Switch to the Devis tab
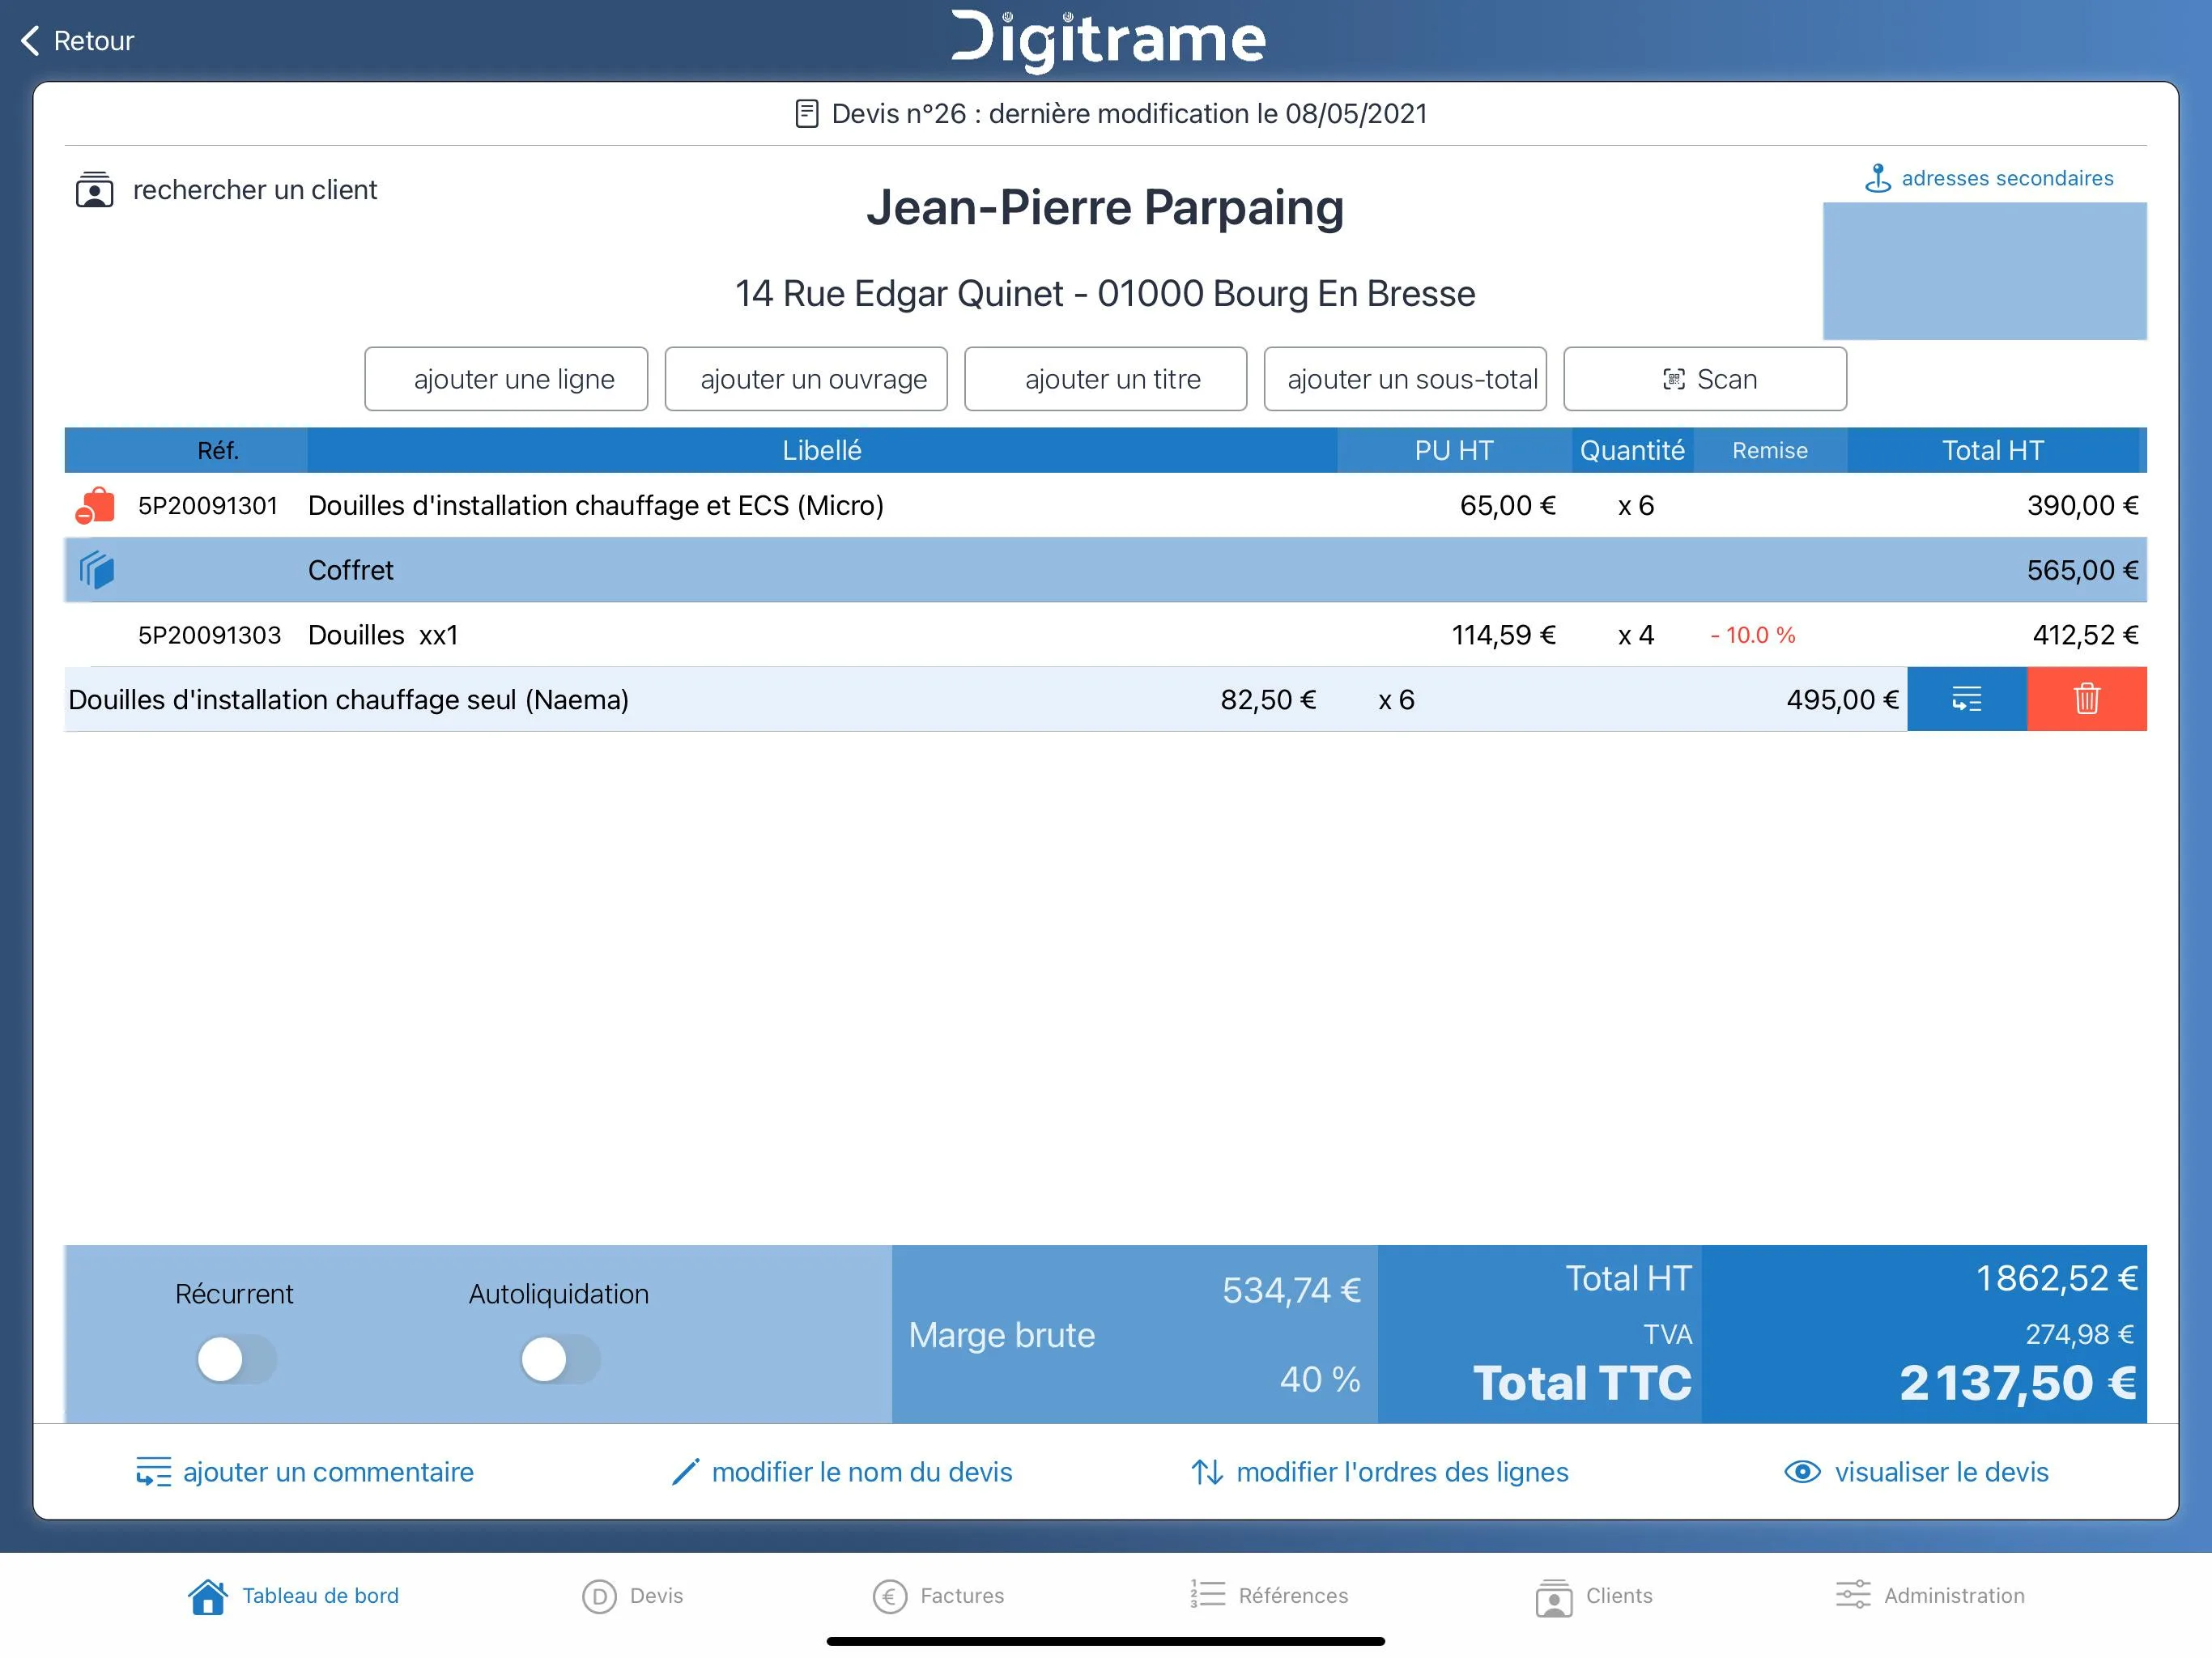2212x1658 pixels. coord(633,1596)
